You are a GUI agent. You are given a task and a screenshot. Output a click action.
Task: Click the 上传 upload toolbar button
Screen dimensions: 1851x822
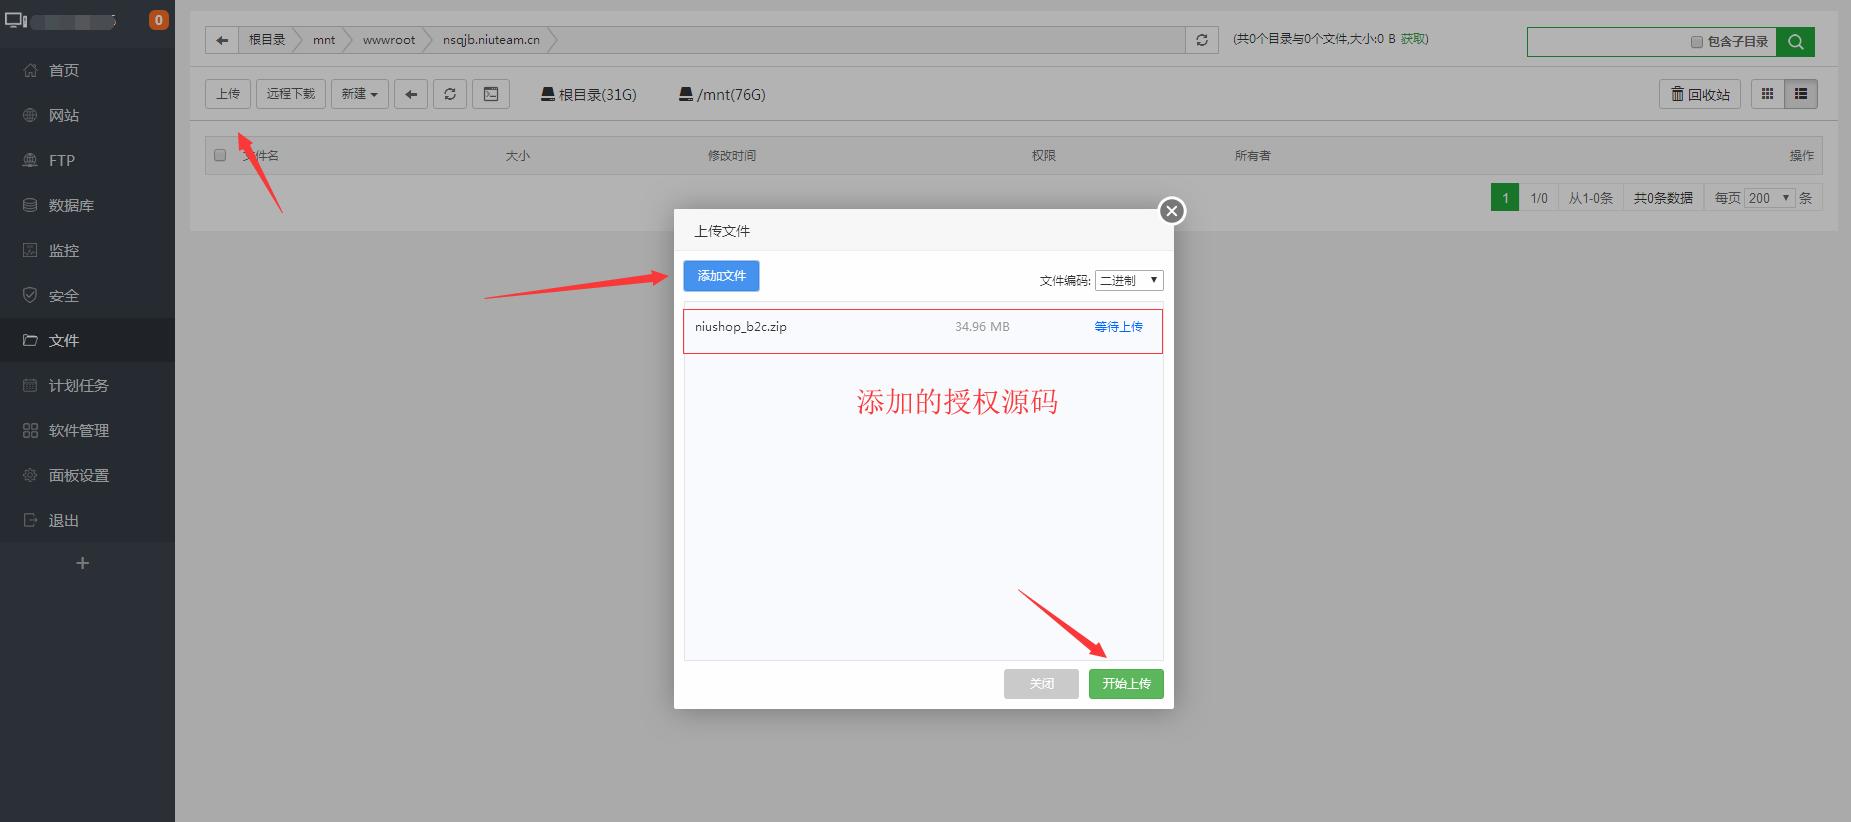228,94
